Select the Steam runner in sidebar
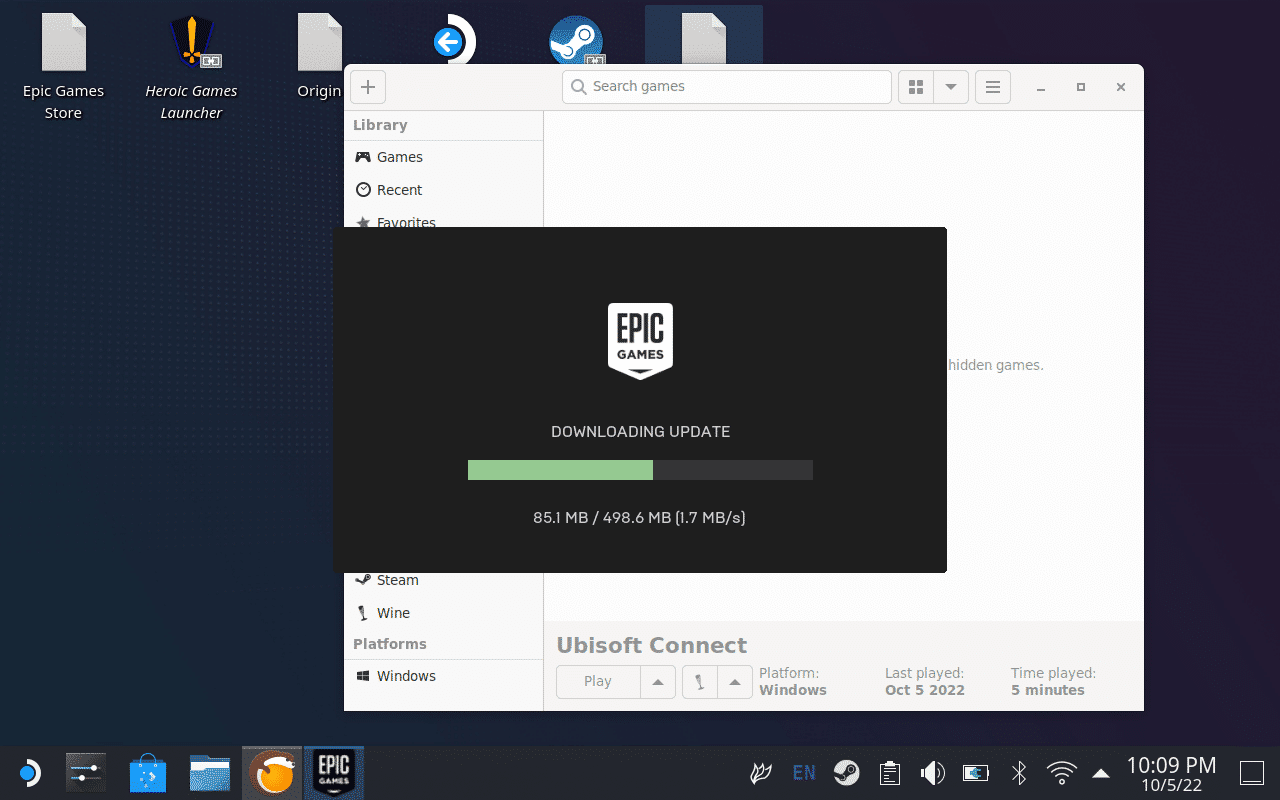1280x800 pixels. (x=443, y=580)
